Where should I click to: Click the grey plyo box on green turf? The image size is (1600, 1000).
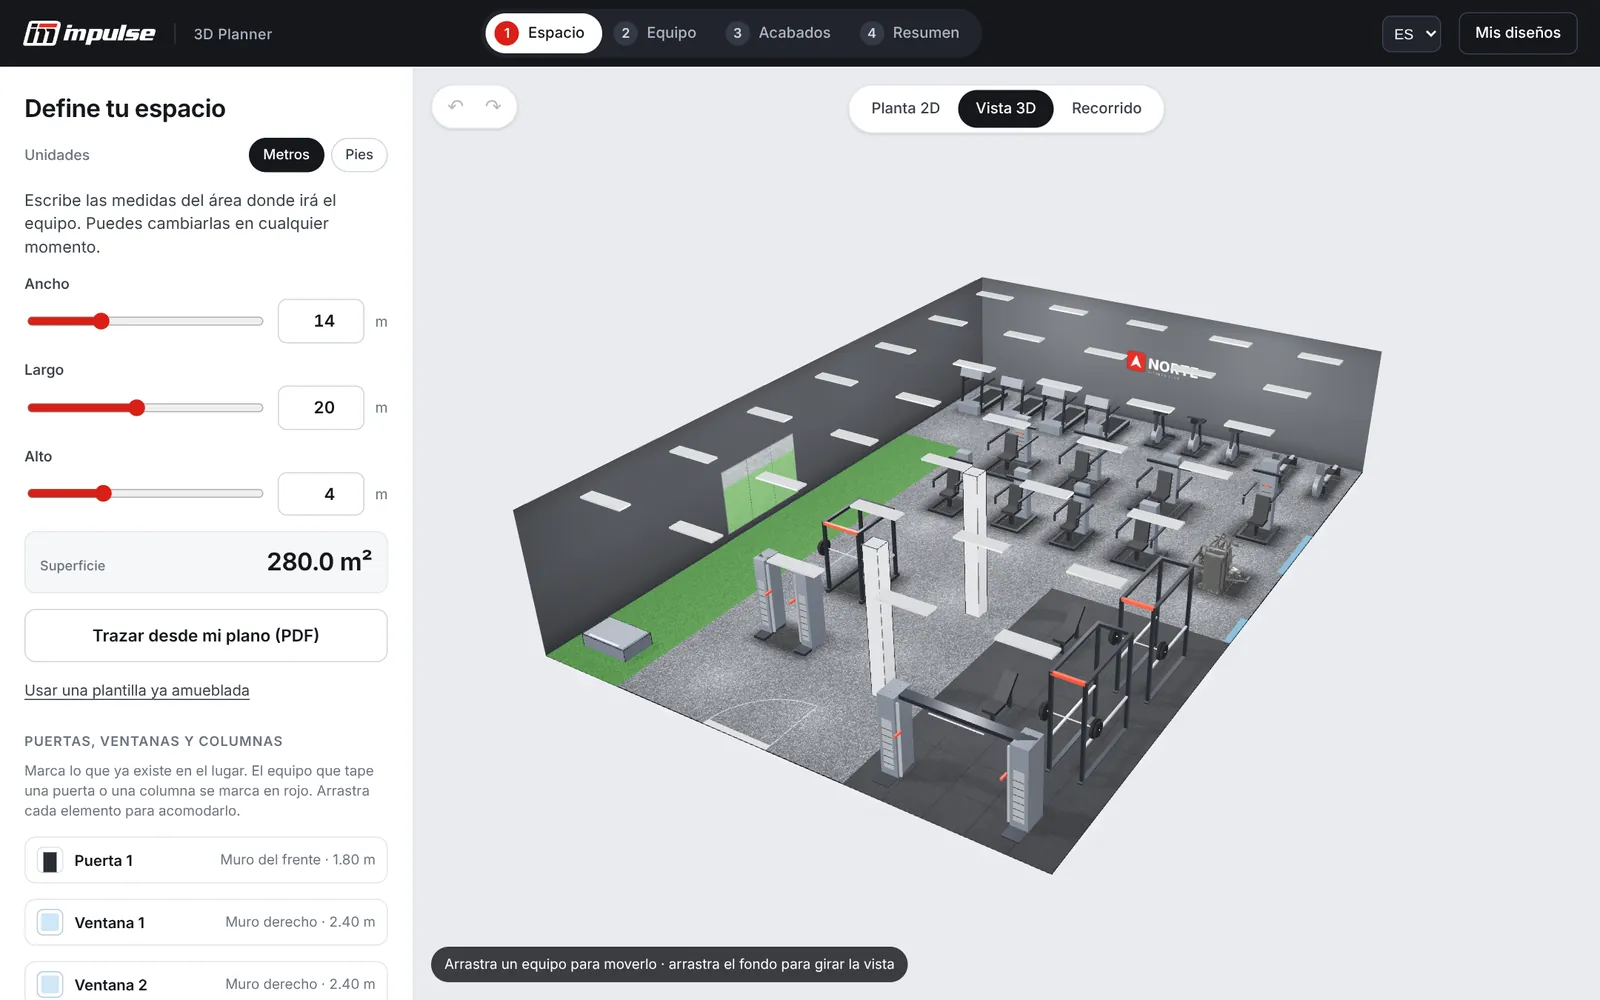click(618, 638)
